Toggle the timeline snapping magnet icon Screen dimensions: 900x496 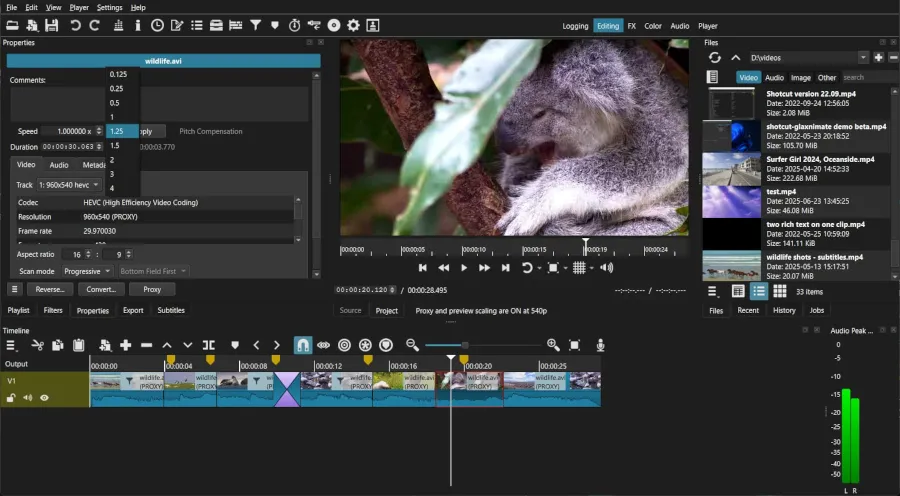(x=302, y=345)
